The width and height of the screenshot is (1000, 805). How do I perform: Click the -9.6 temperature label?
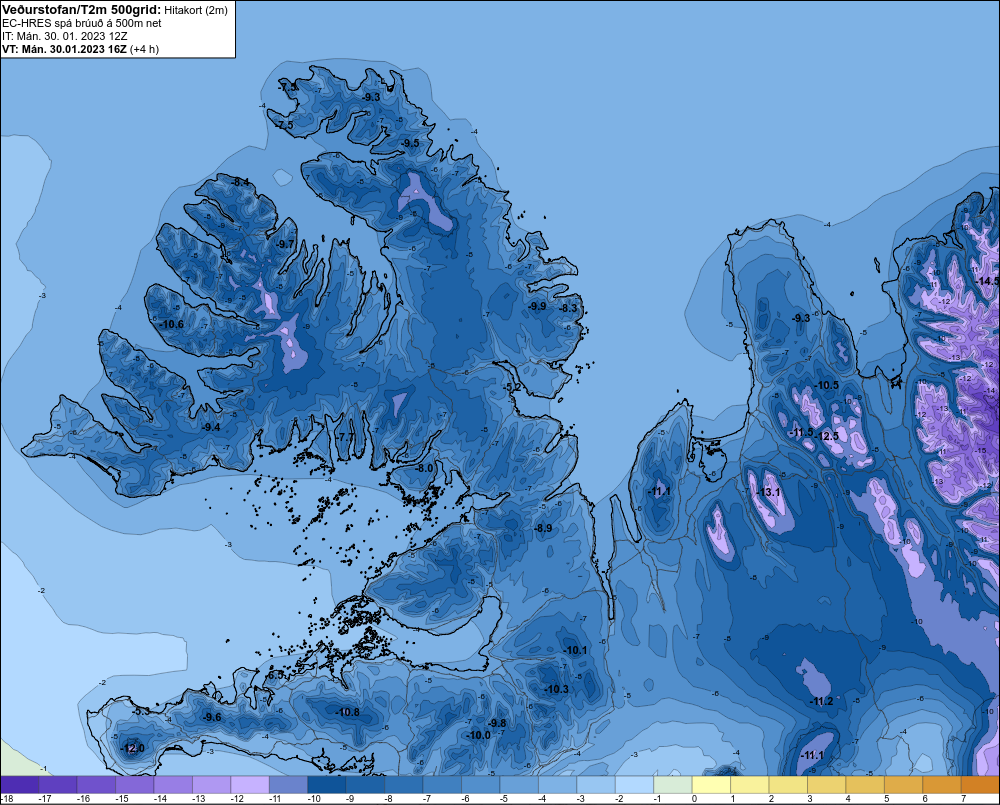[x=212, y=717]
